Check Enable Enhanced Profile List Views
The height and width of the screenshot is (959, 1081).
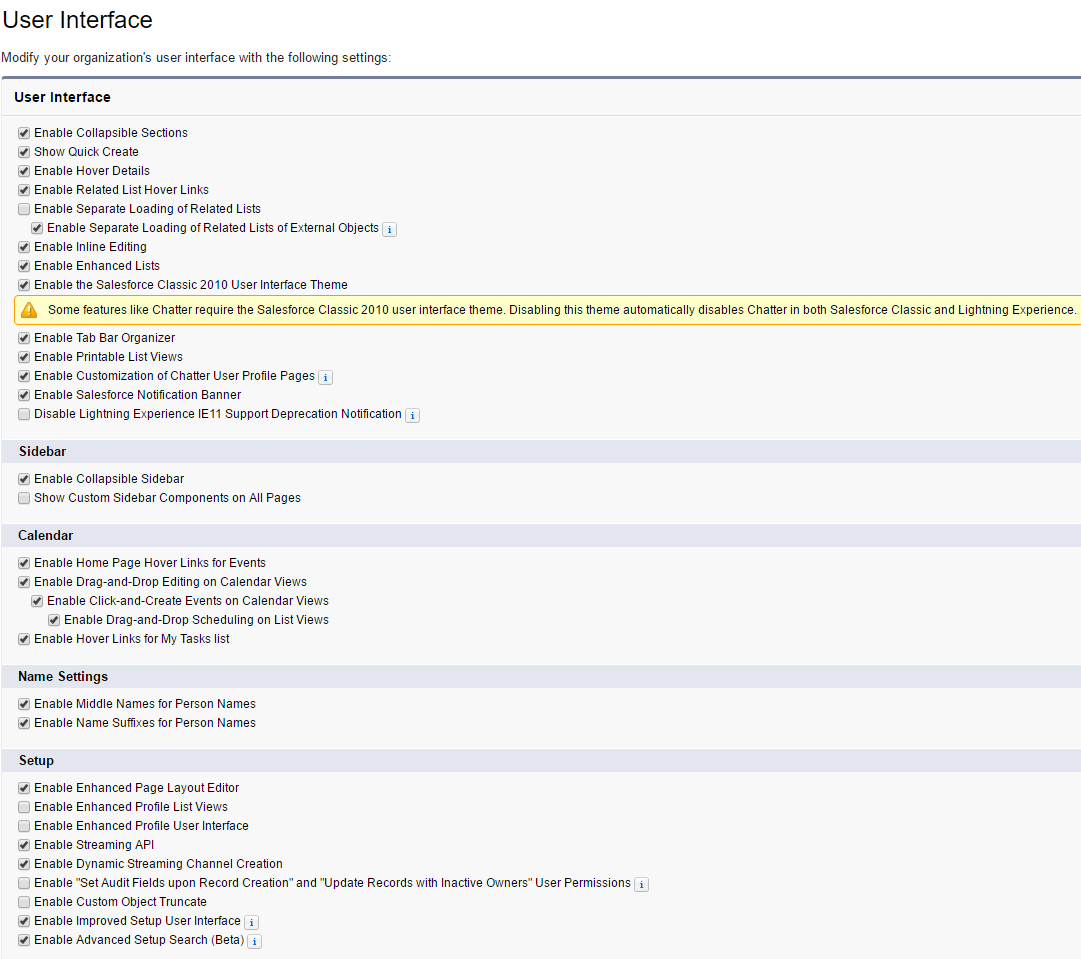[x=24, y=807]
